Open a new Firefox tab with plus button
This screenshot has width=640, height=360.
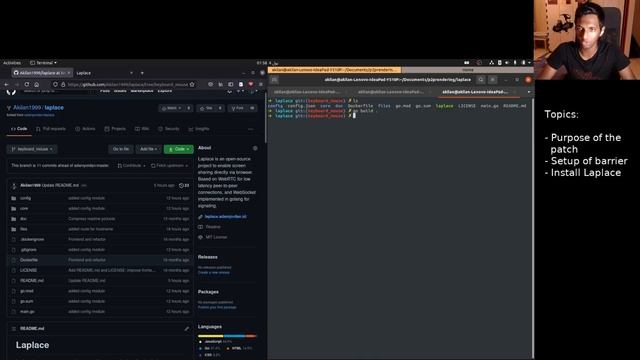142,73
